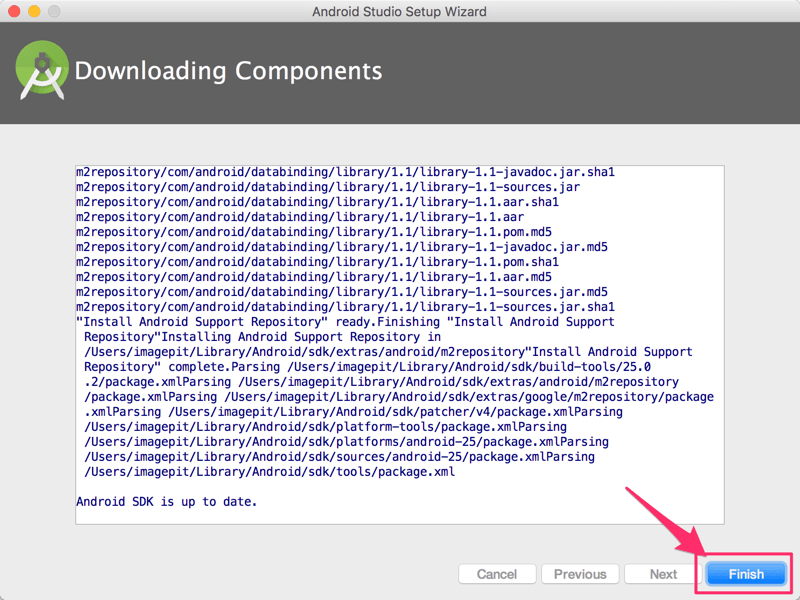The width and height of the screenshot is (800, 600).
Task: Click the Previous button
Action: pos(580,574)
